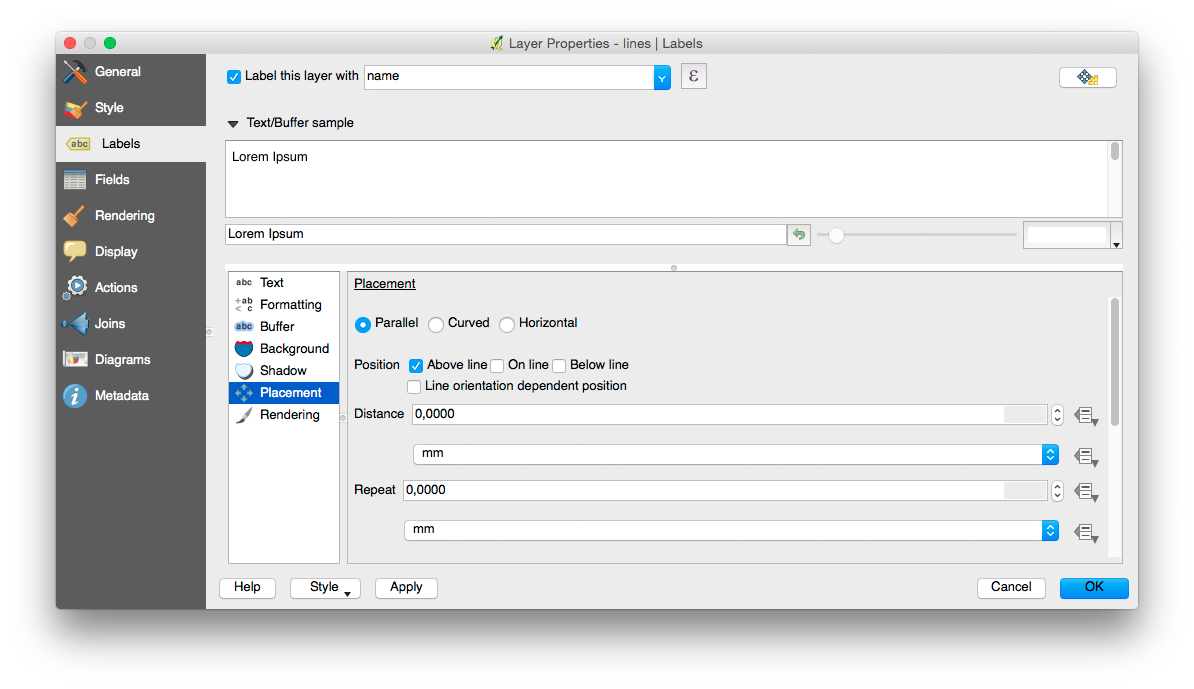
Task: Click the Placement panel vertical scrollbar
Action: [1115, 362]
